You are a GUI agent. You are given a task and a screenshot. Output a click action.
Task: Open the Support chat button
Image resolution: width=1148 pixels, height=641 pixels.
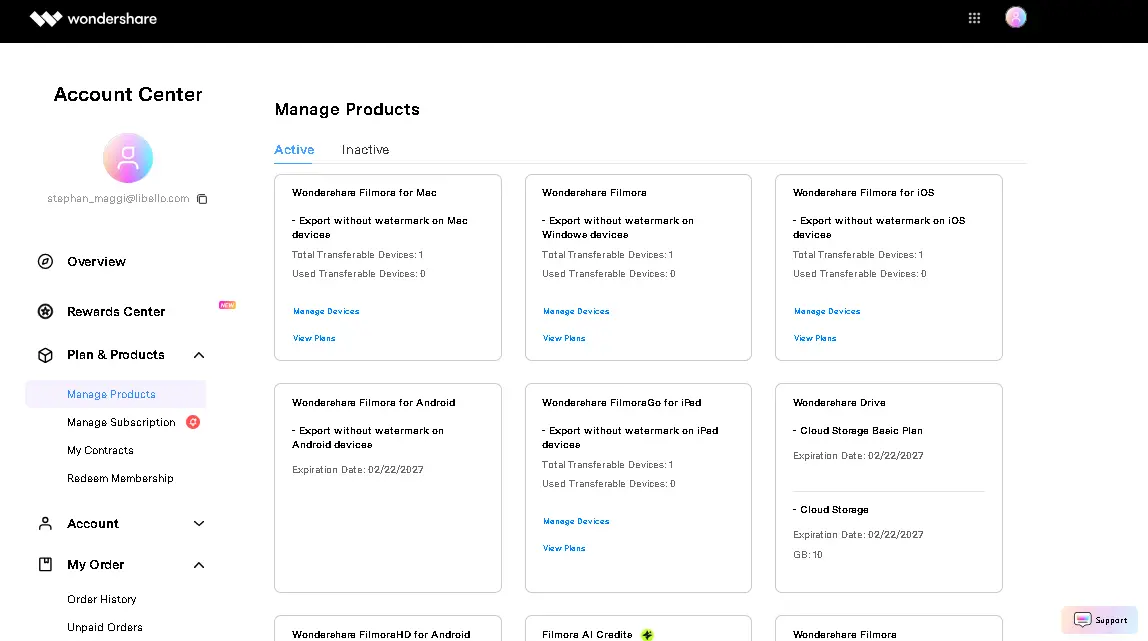[x=1100, y=620]
